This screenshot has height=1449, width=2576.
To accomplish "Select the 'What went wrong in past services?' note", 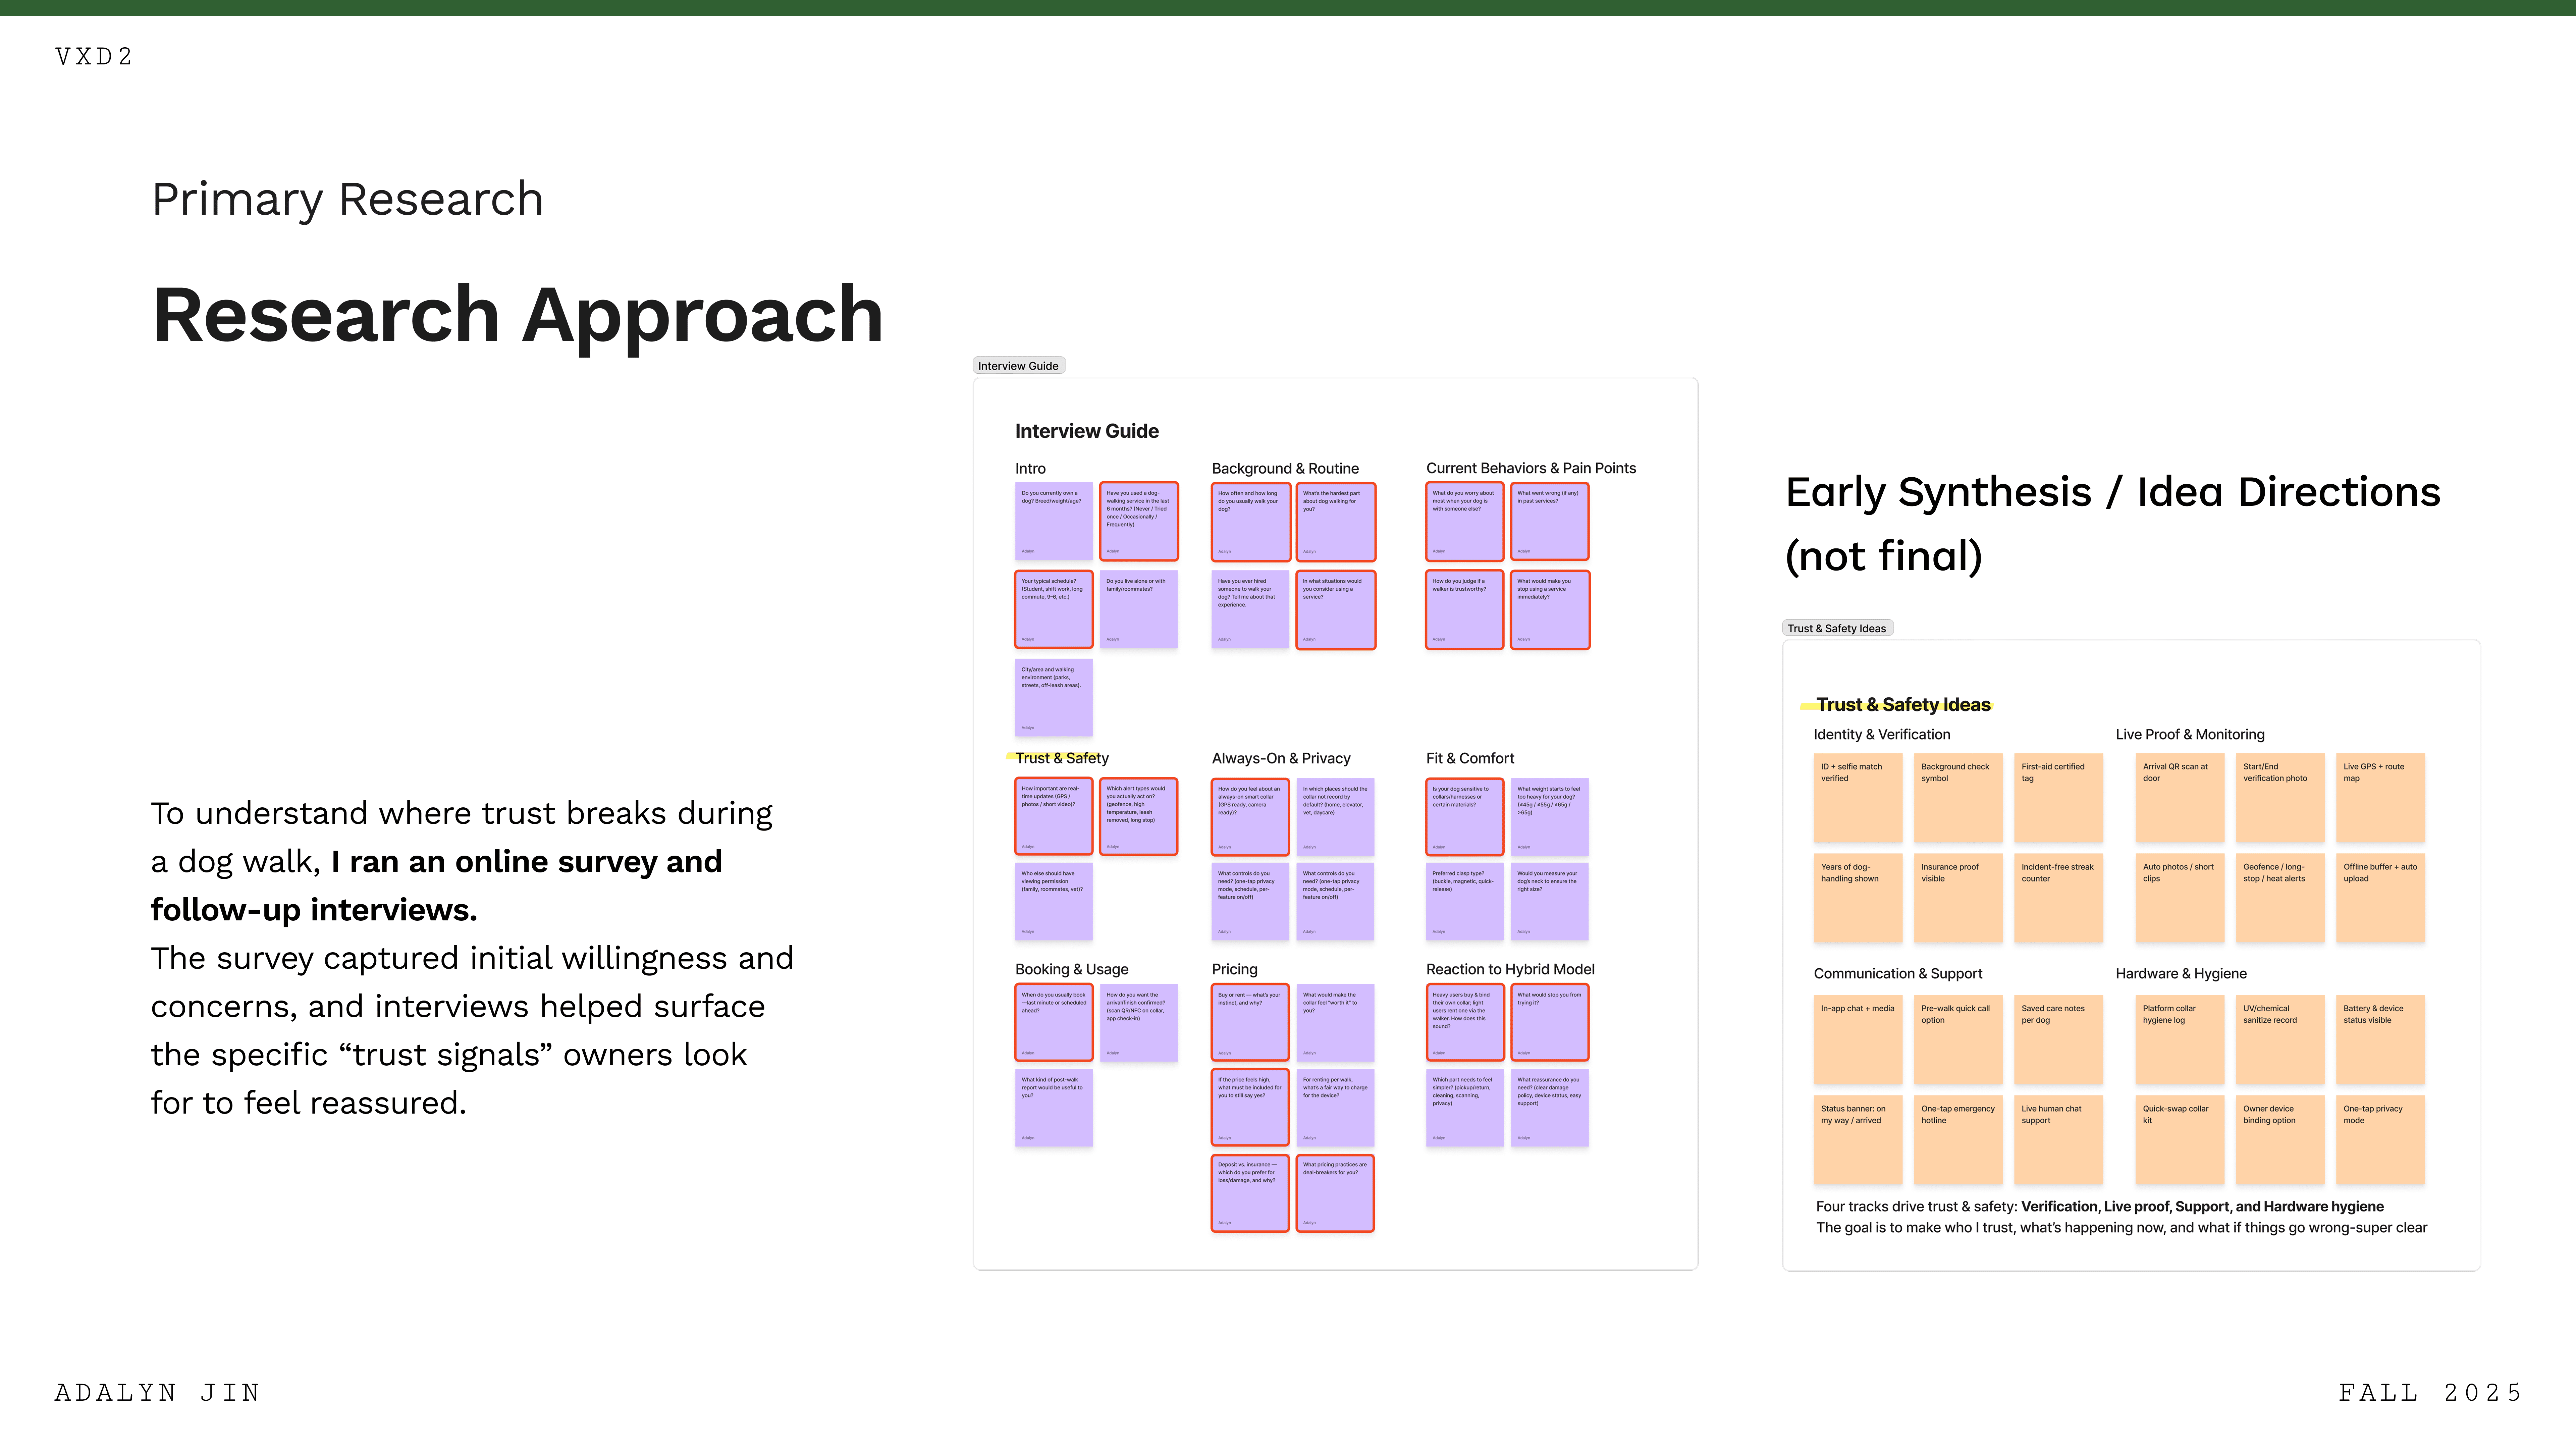I will click(1549, 521).
